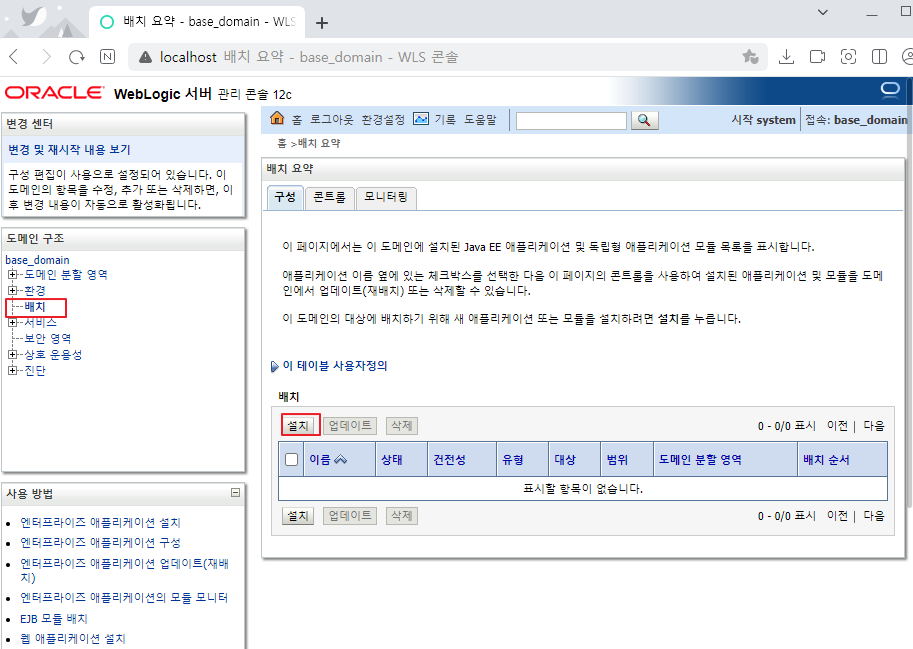Expand the 상호 운용성 tree node

tap(12, 354)
